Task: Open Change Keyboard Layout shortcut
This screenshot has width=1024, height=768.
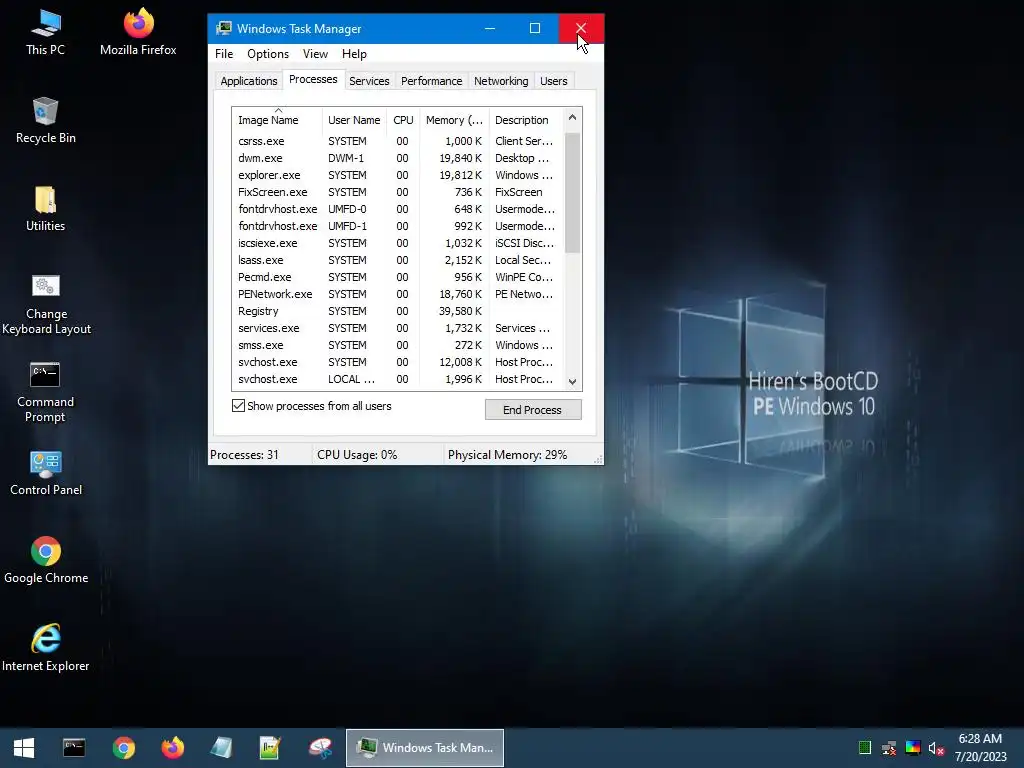Action: click(x=46, y=304)
